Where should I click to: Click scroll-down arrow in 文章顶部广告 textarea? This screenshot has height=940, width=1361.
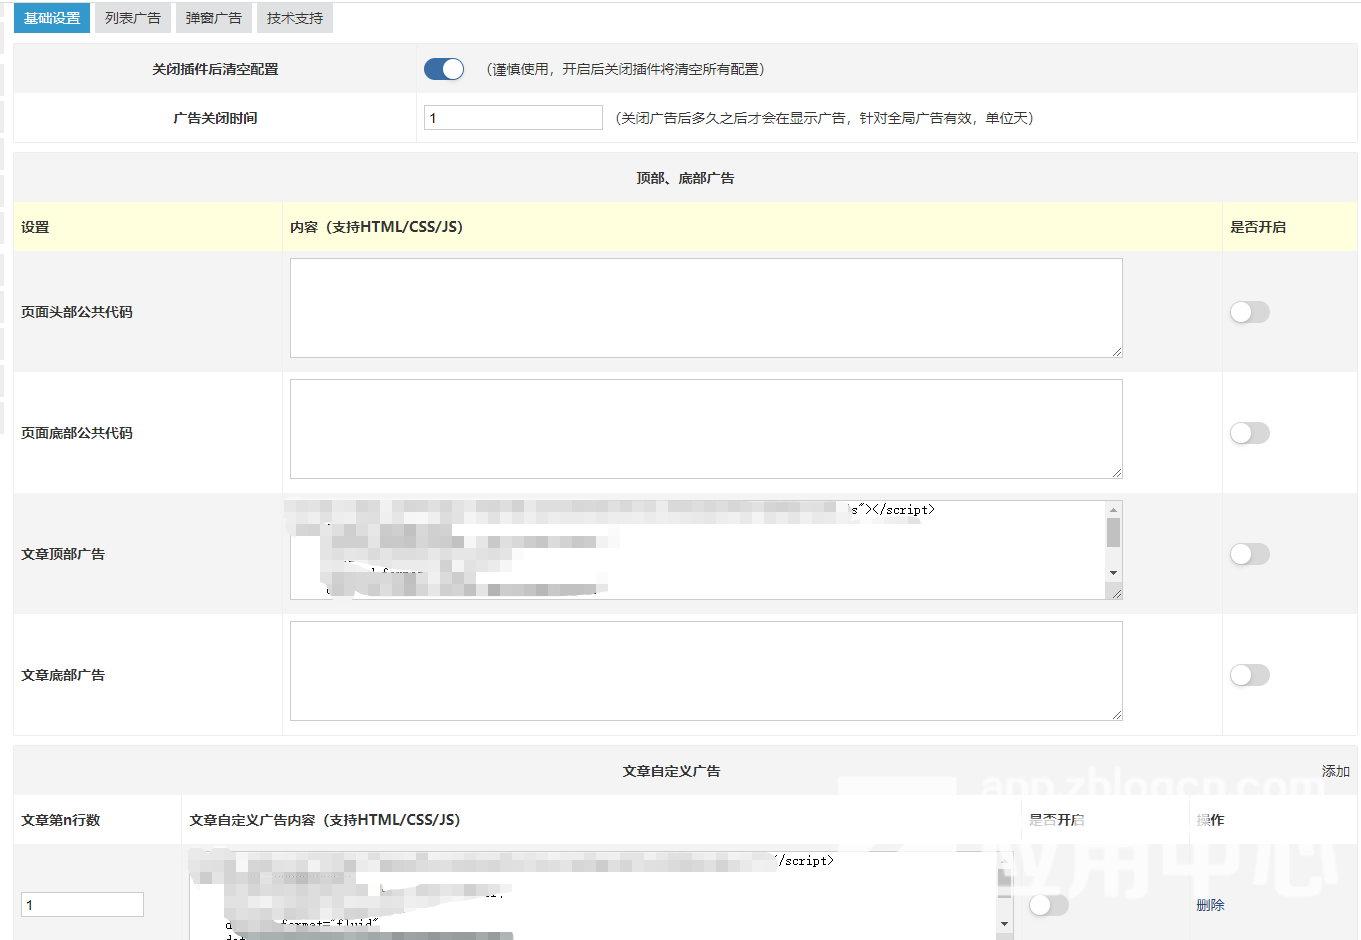coord(1113,573)
